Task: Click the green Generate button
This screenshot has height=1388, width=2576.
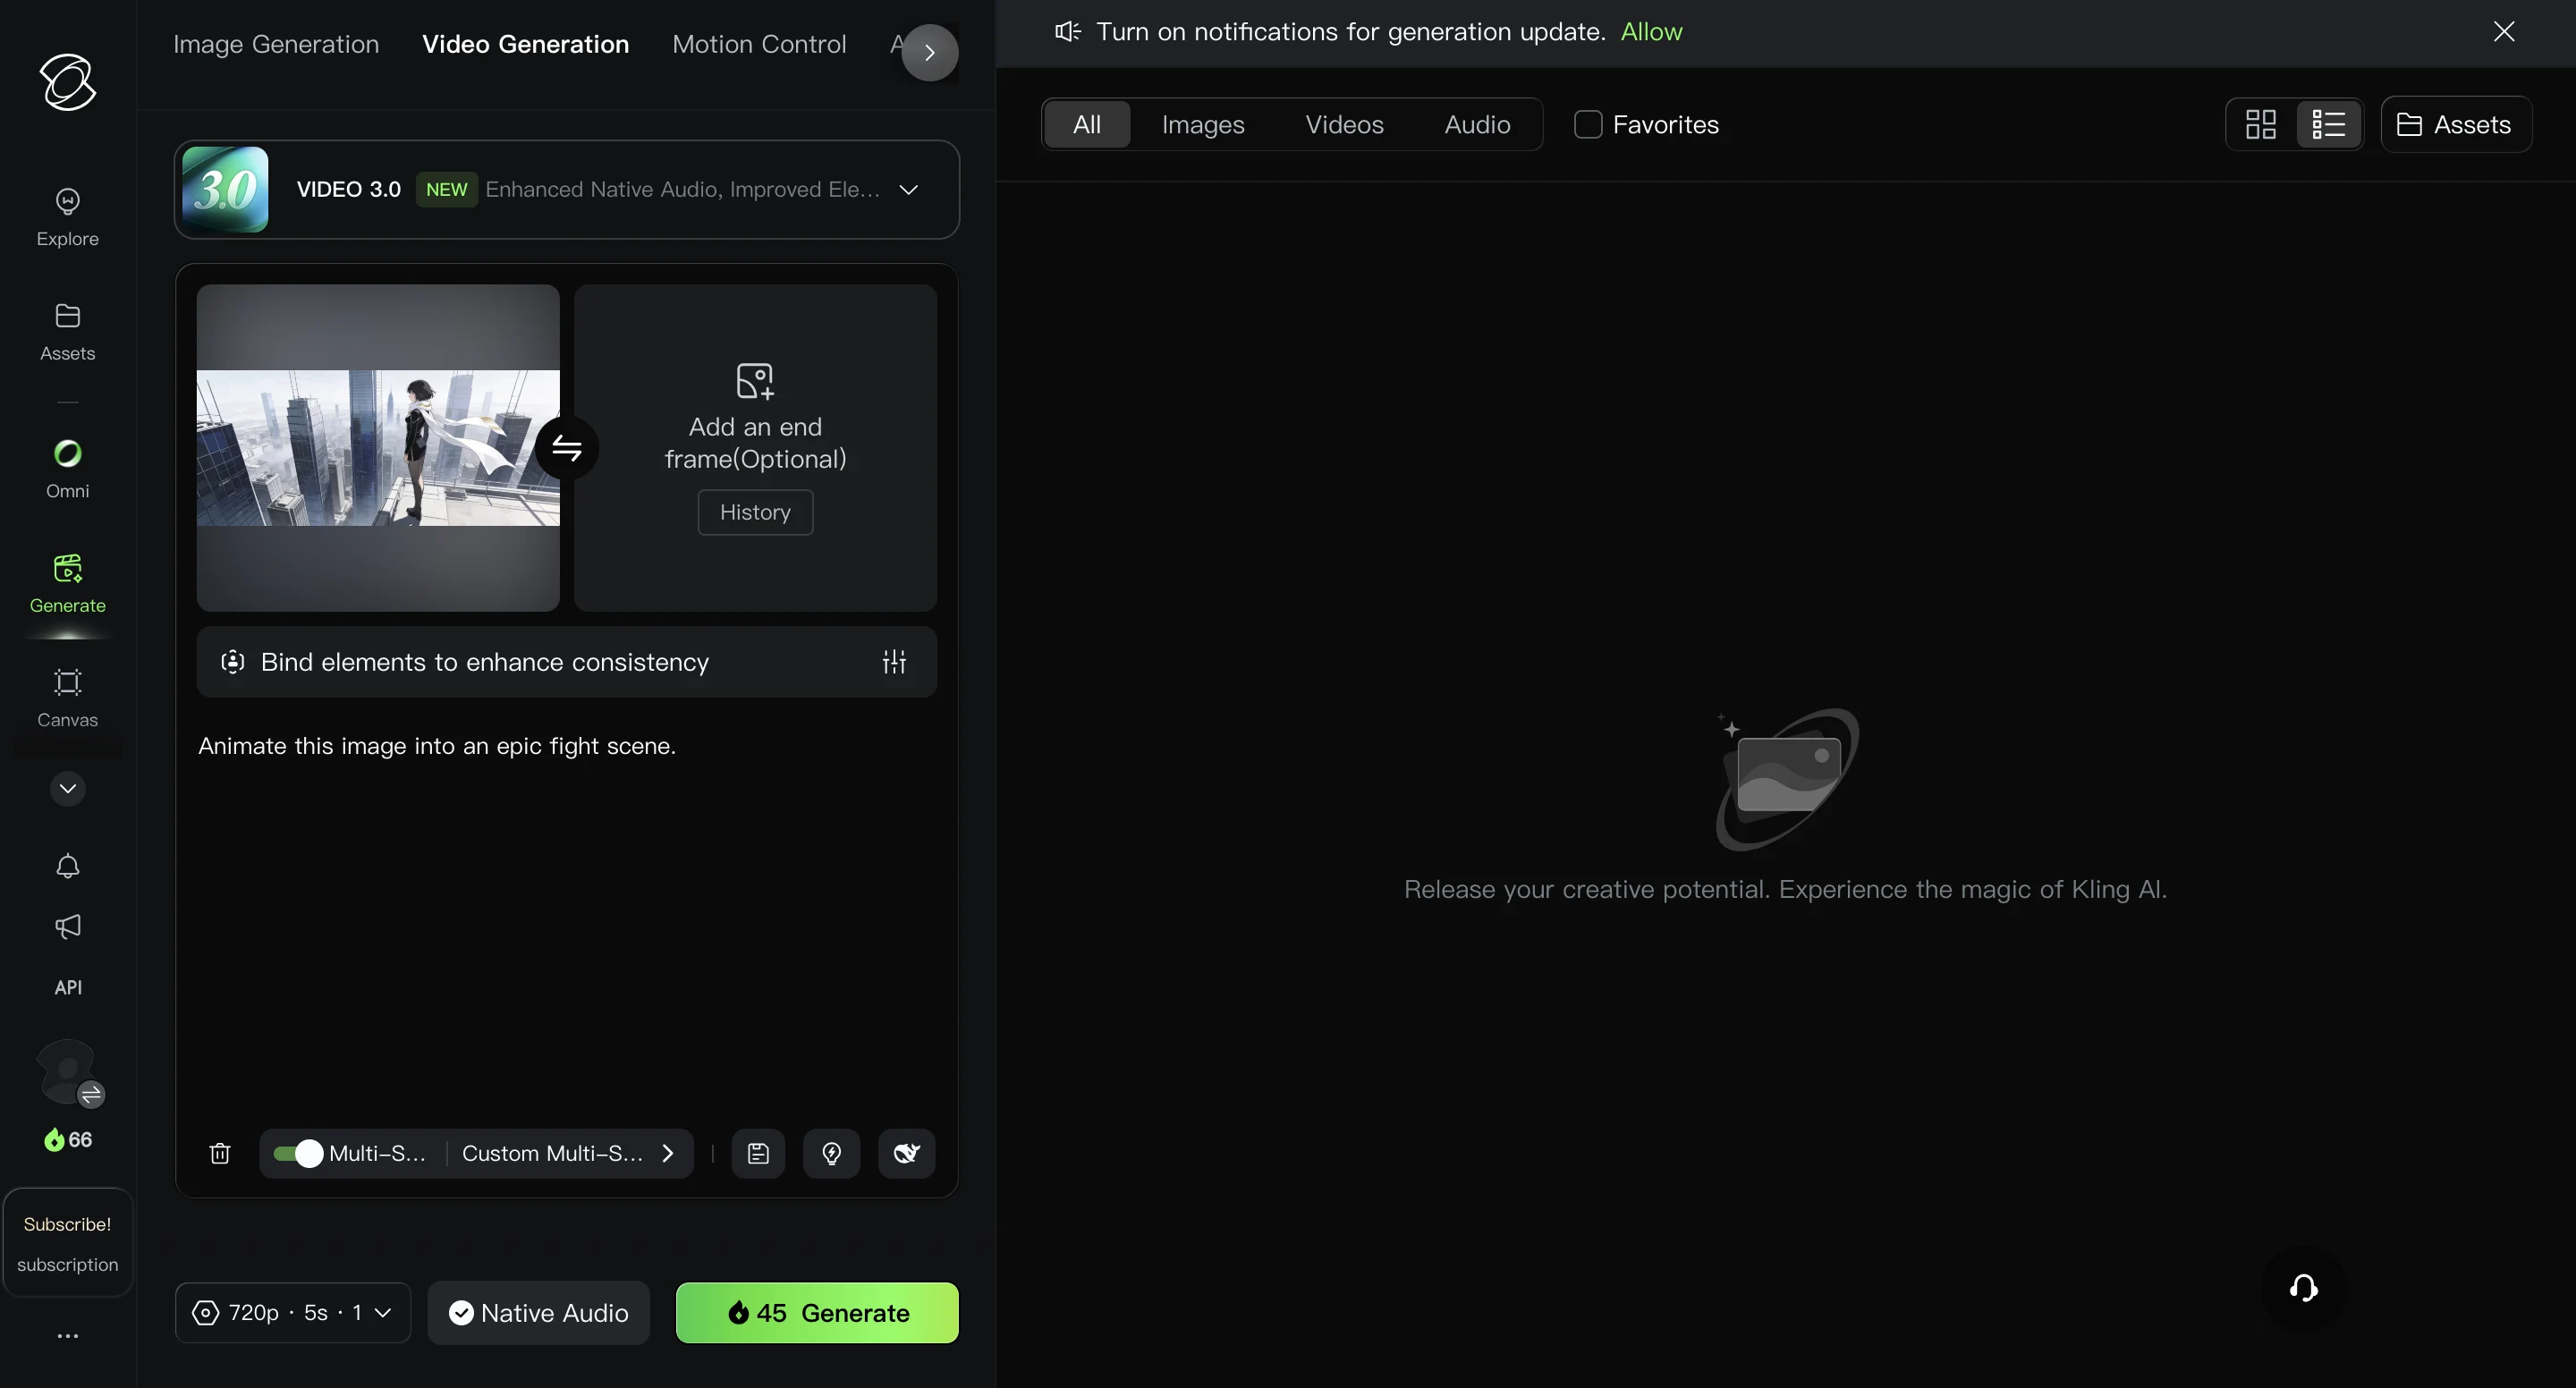Action: pos(817,1312)
